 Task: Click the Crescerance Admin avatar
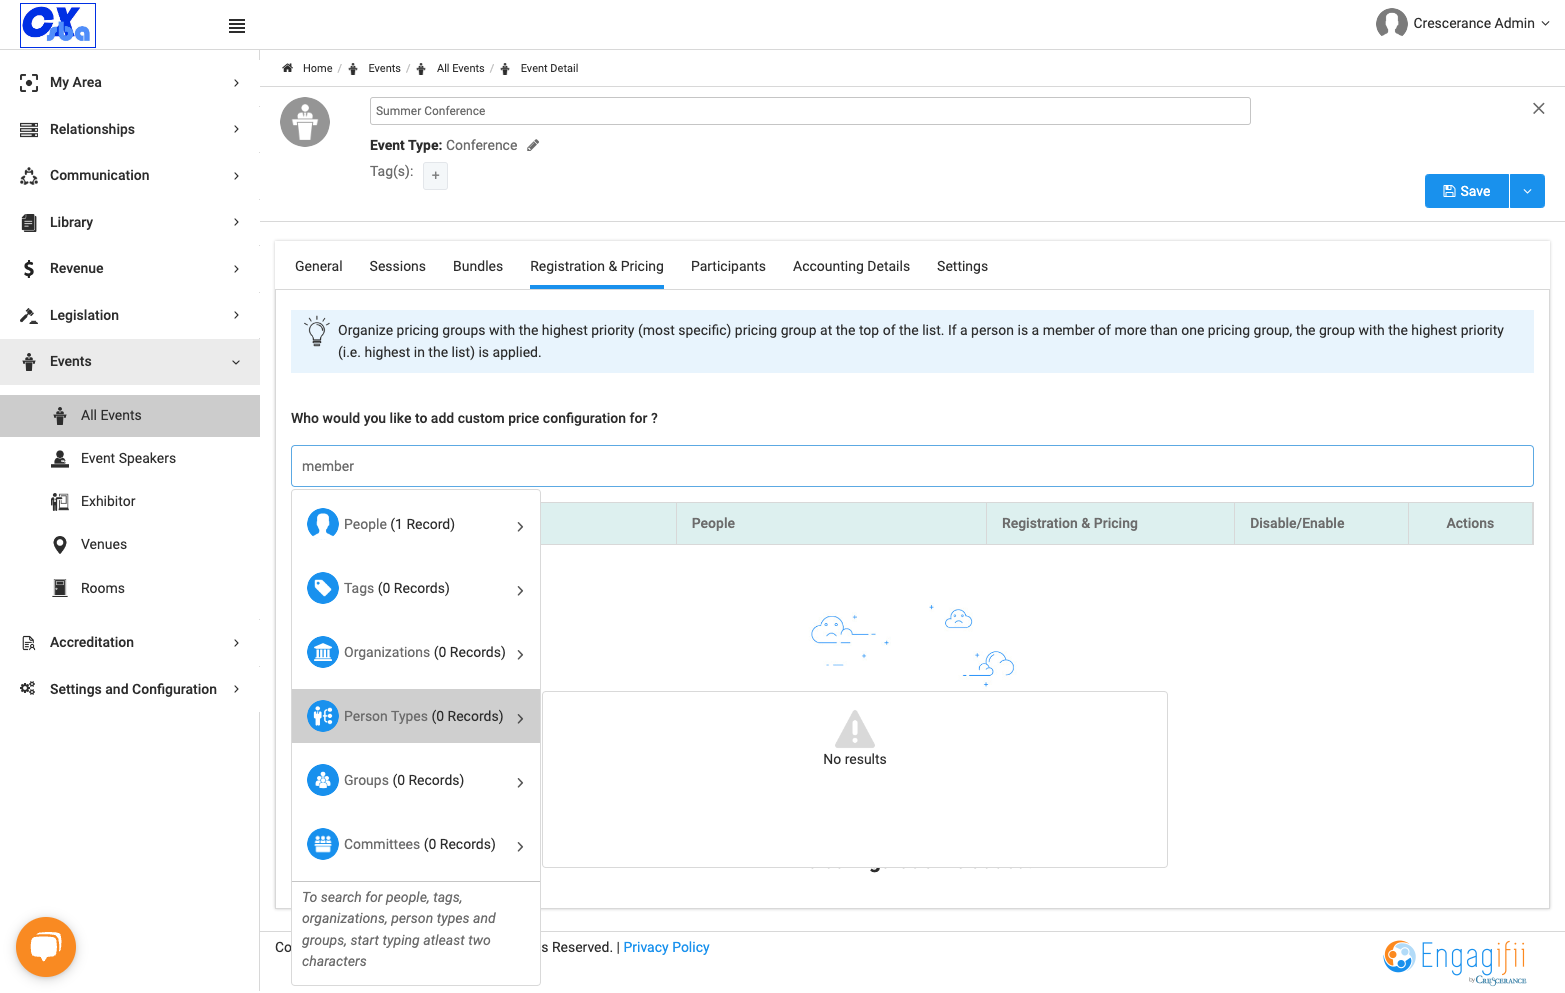pos(1391,23)
